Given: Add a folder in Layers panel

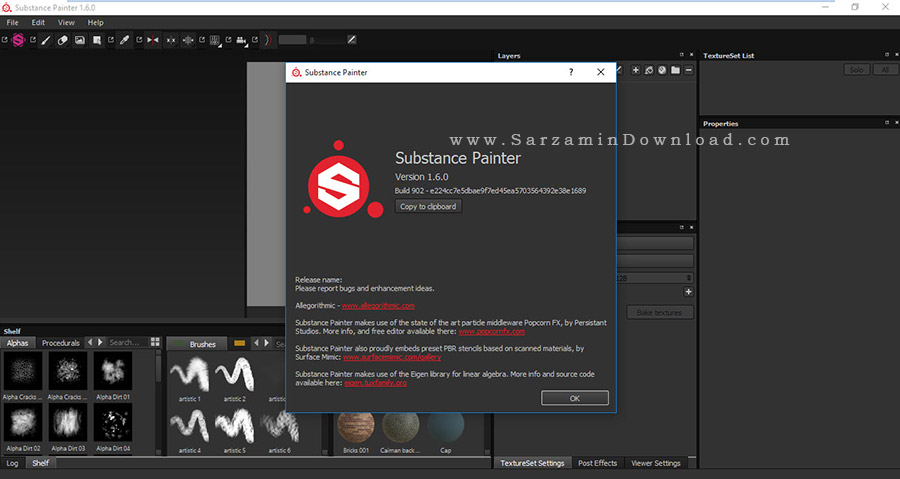Looking at the screenshot, I should pyautogui.click(x=675, y=70).
